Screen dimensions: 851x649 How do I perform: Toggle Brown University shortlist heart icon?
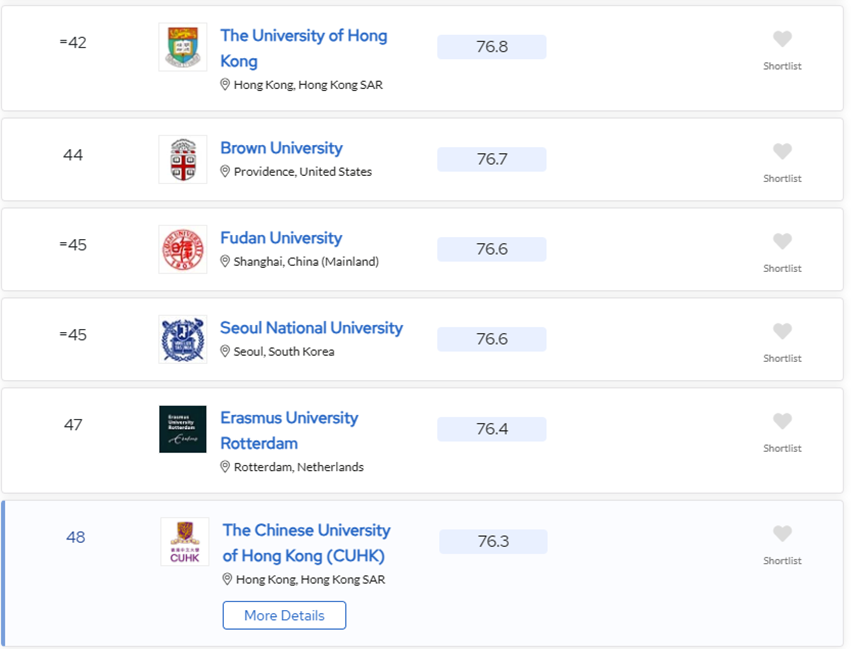click(x=782, y=151)
